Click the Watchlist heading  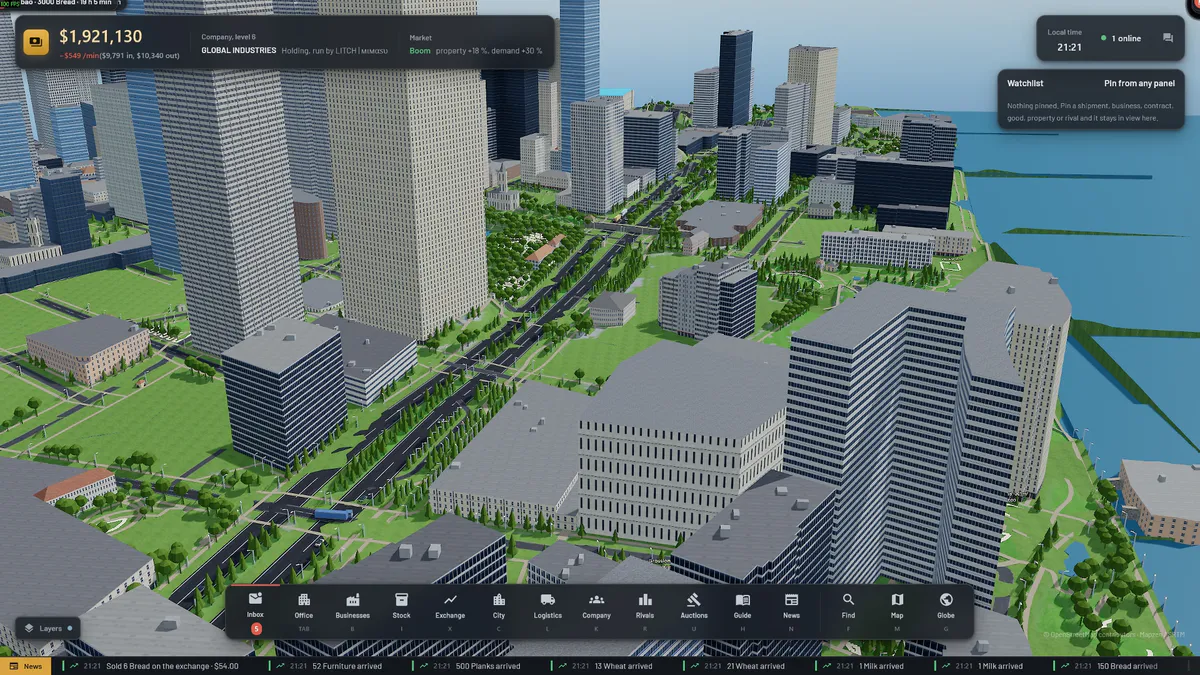[1025, 84]
